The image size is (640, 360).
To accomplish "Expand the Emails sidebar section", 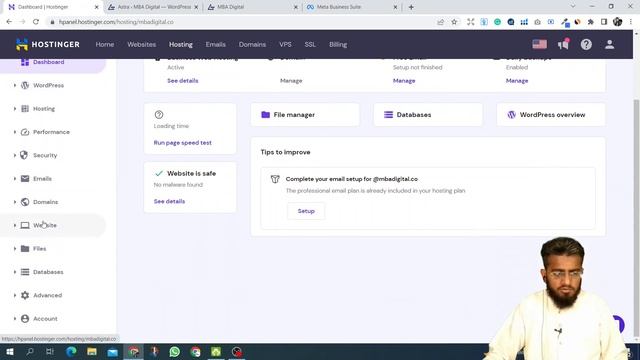I will pyautogui.click(x=15, y=178).
